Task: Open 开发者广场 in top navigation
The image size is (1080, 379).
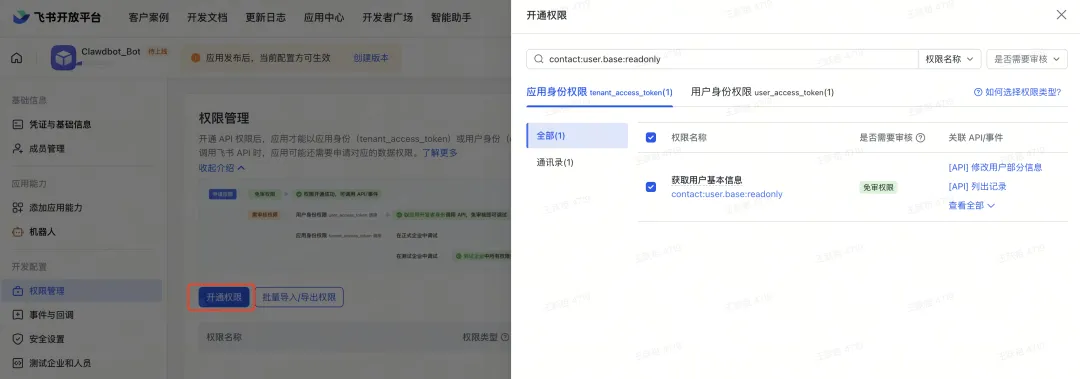Action: tap(388, 17)
